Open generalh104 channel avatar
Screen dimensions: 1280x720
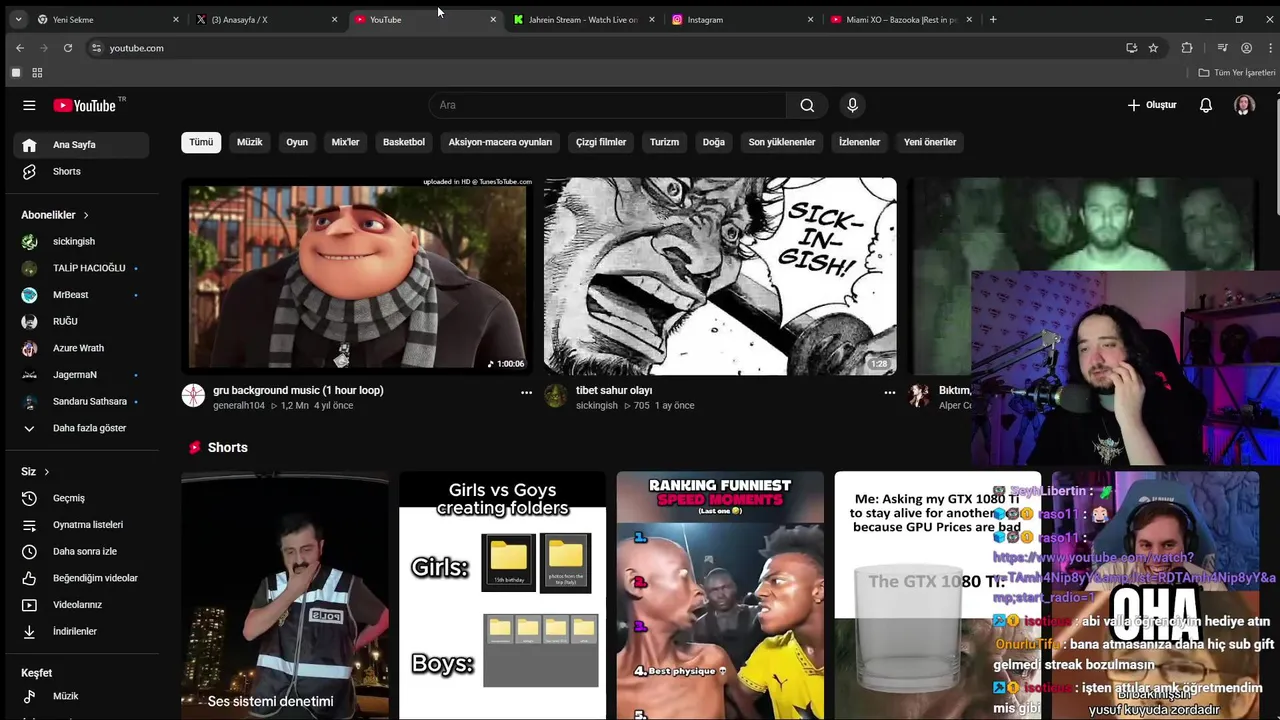(x=193, y=396)
